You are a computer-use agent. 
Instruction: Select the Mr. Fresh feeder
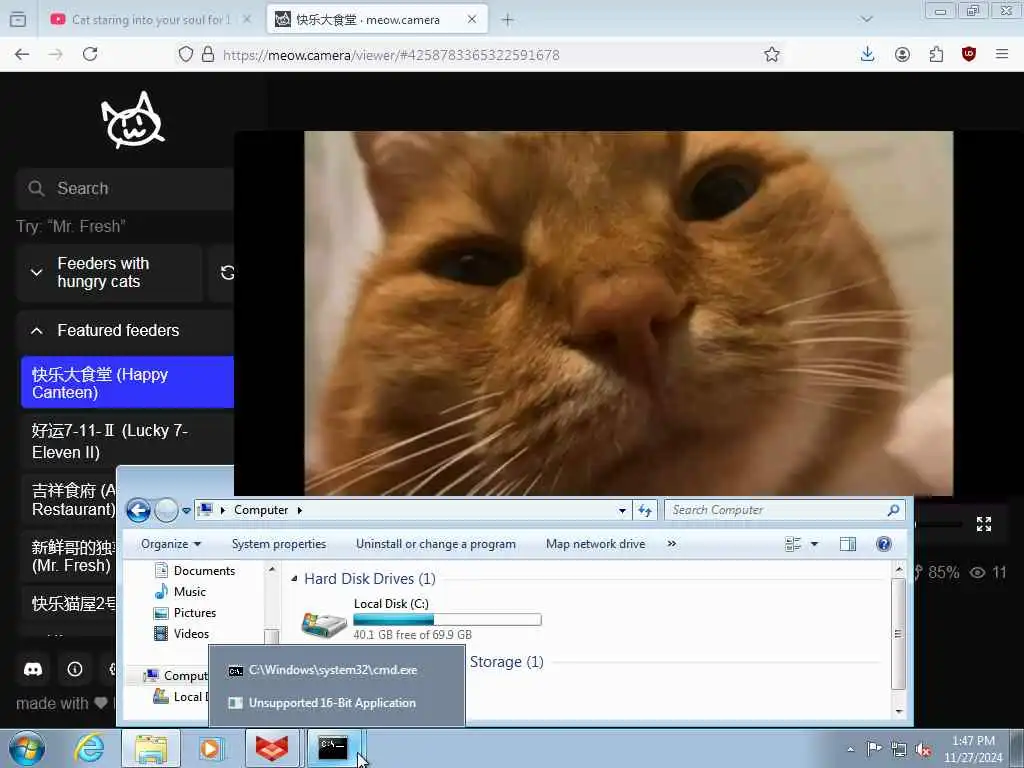[x=69, y=556]
